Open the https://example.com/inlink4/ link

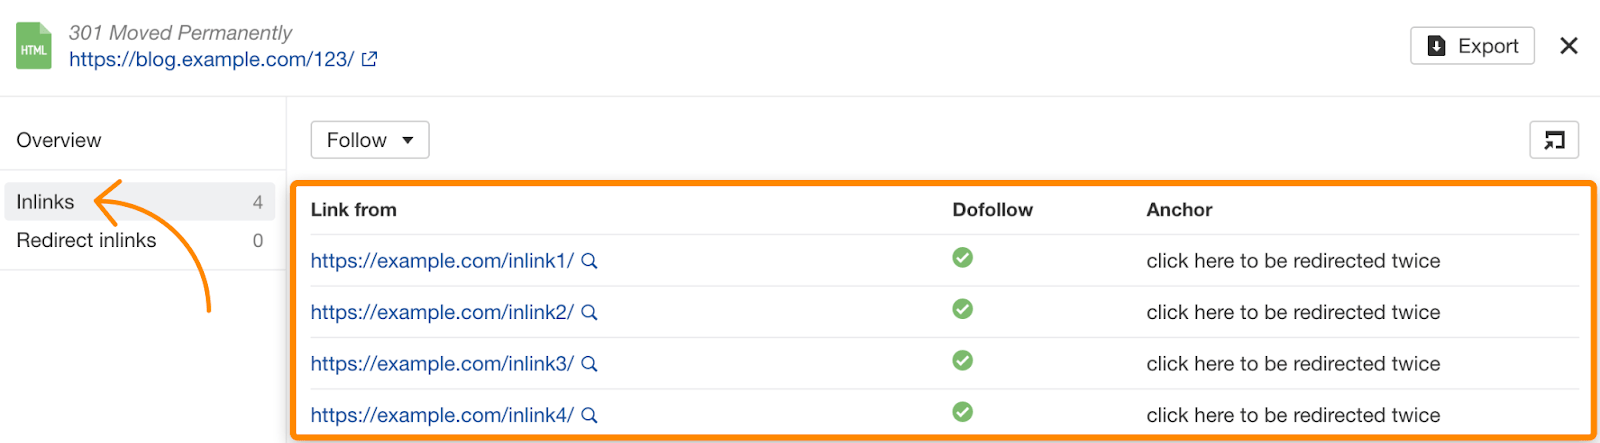click(x=442, y=415)
